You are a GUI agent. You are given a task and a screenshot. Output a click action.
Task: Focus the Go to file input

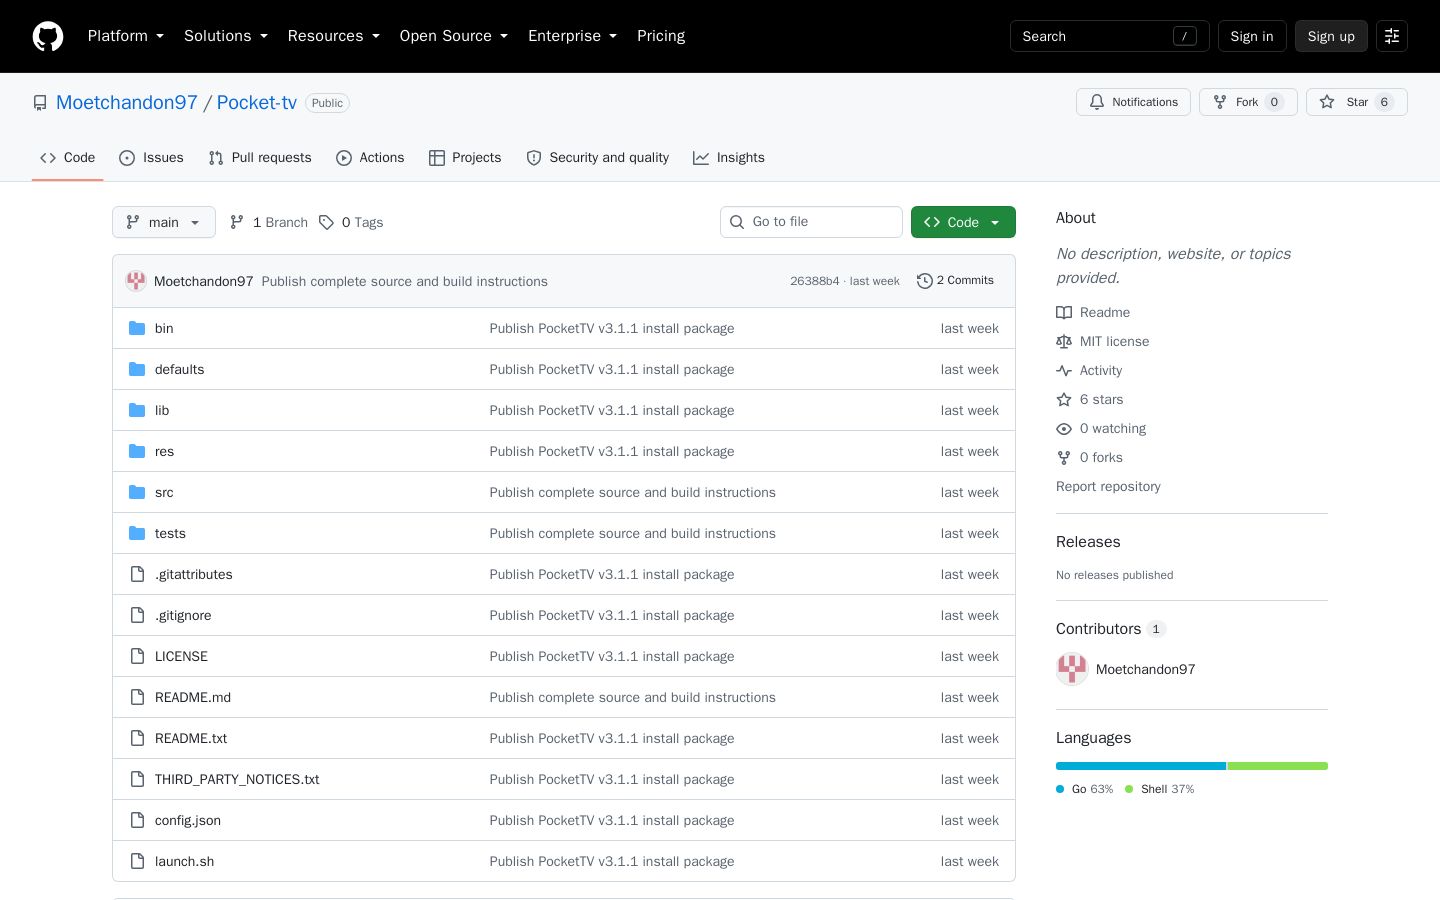pos(811,222)
